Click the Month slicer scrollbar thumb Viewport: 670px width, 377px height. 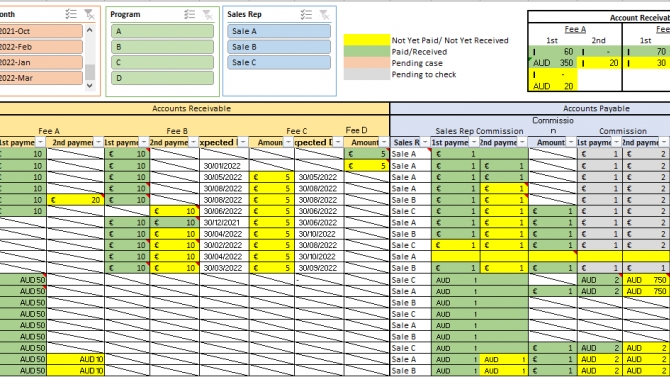90,72
